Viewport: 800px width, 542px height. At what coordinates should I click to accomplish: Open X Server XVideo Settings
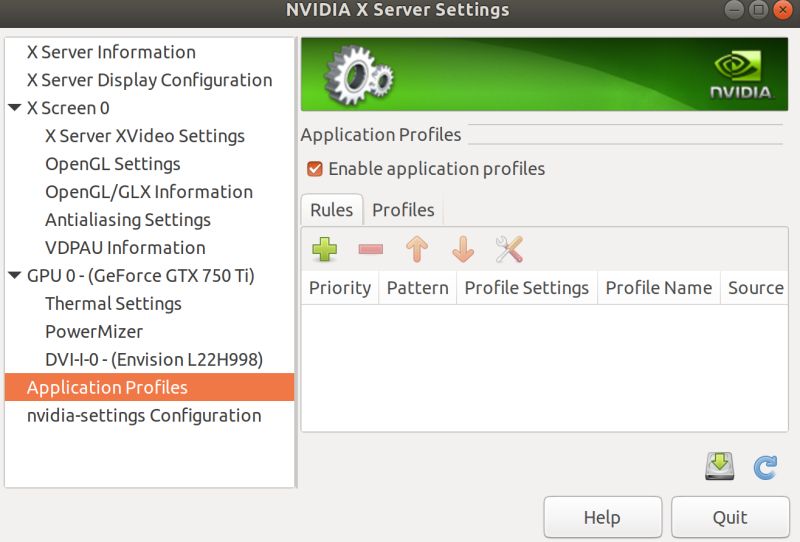[x=145, y=136]
